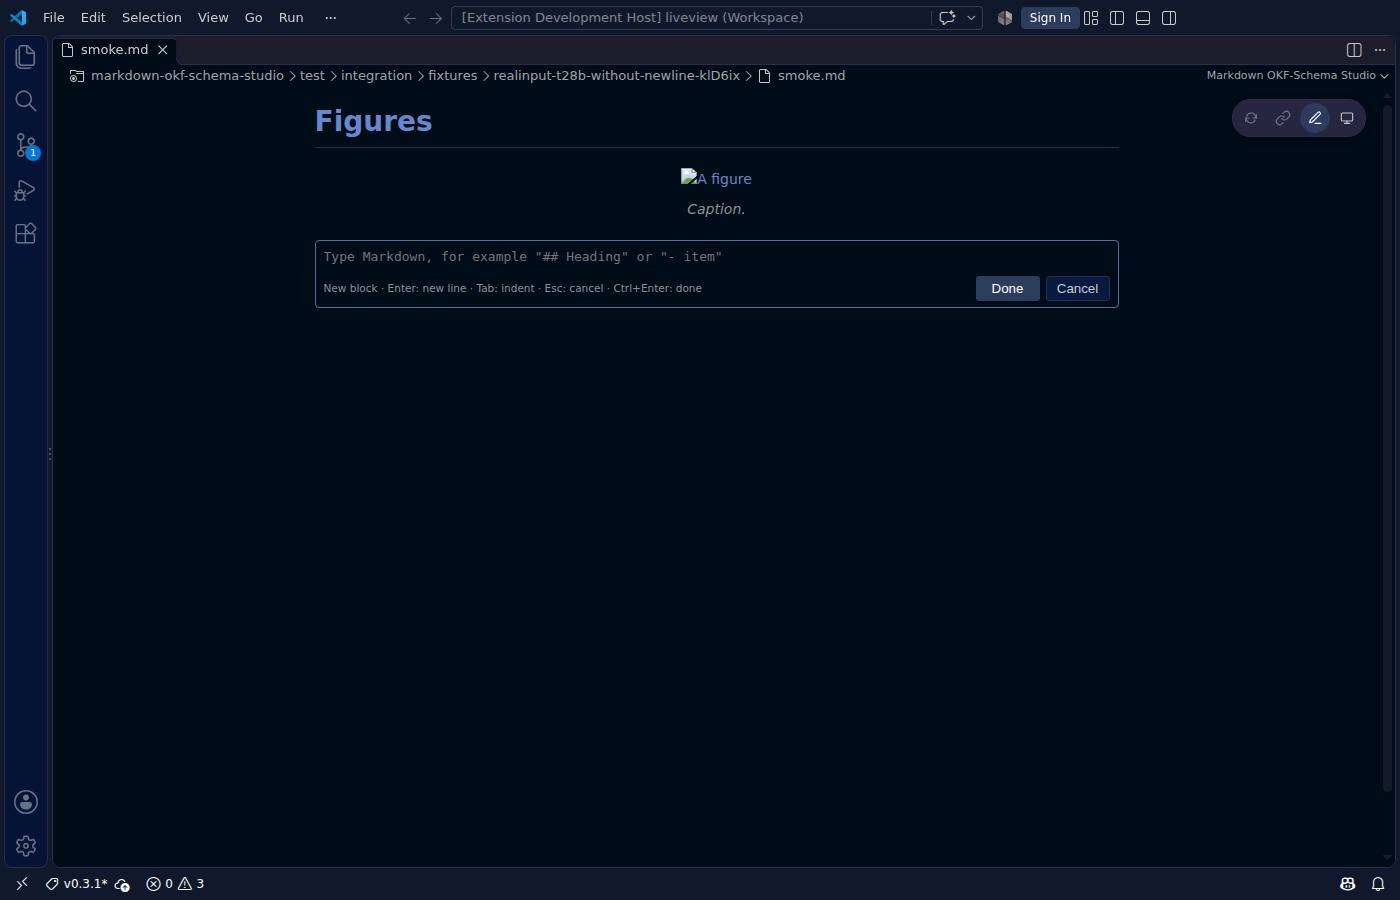Screen dimensions: 1400x900
Task: Click the Caption. text
Action: (716, 209)
